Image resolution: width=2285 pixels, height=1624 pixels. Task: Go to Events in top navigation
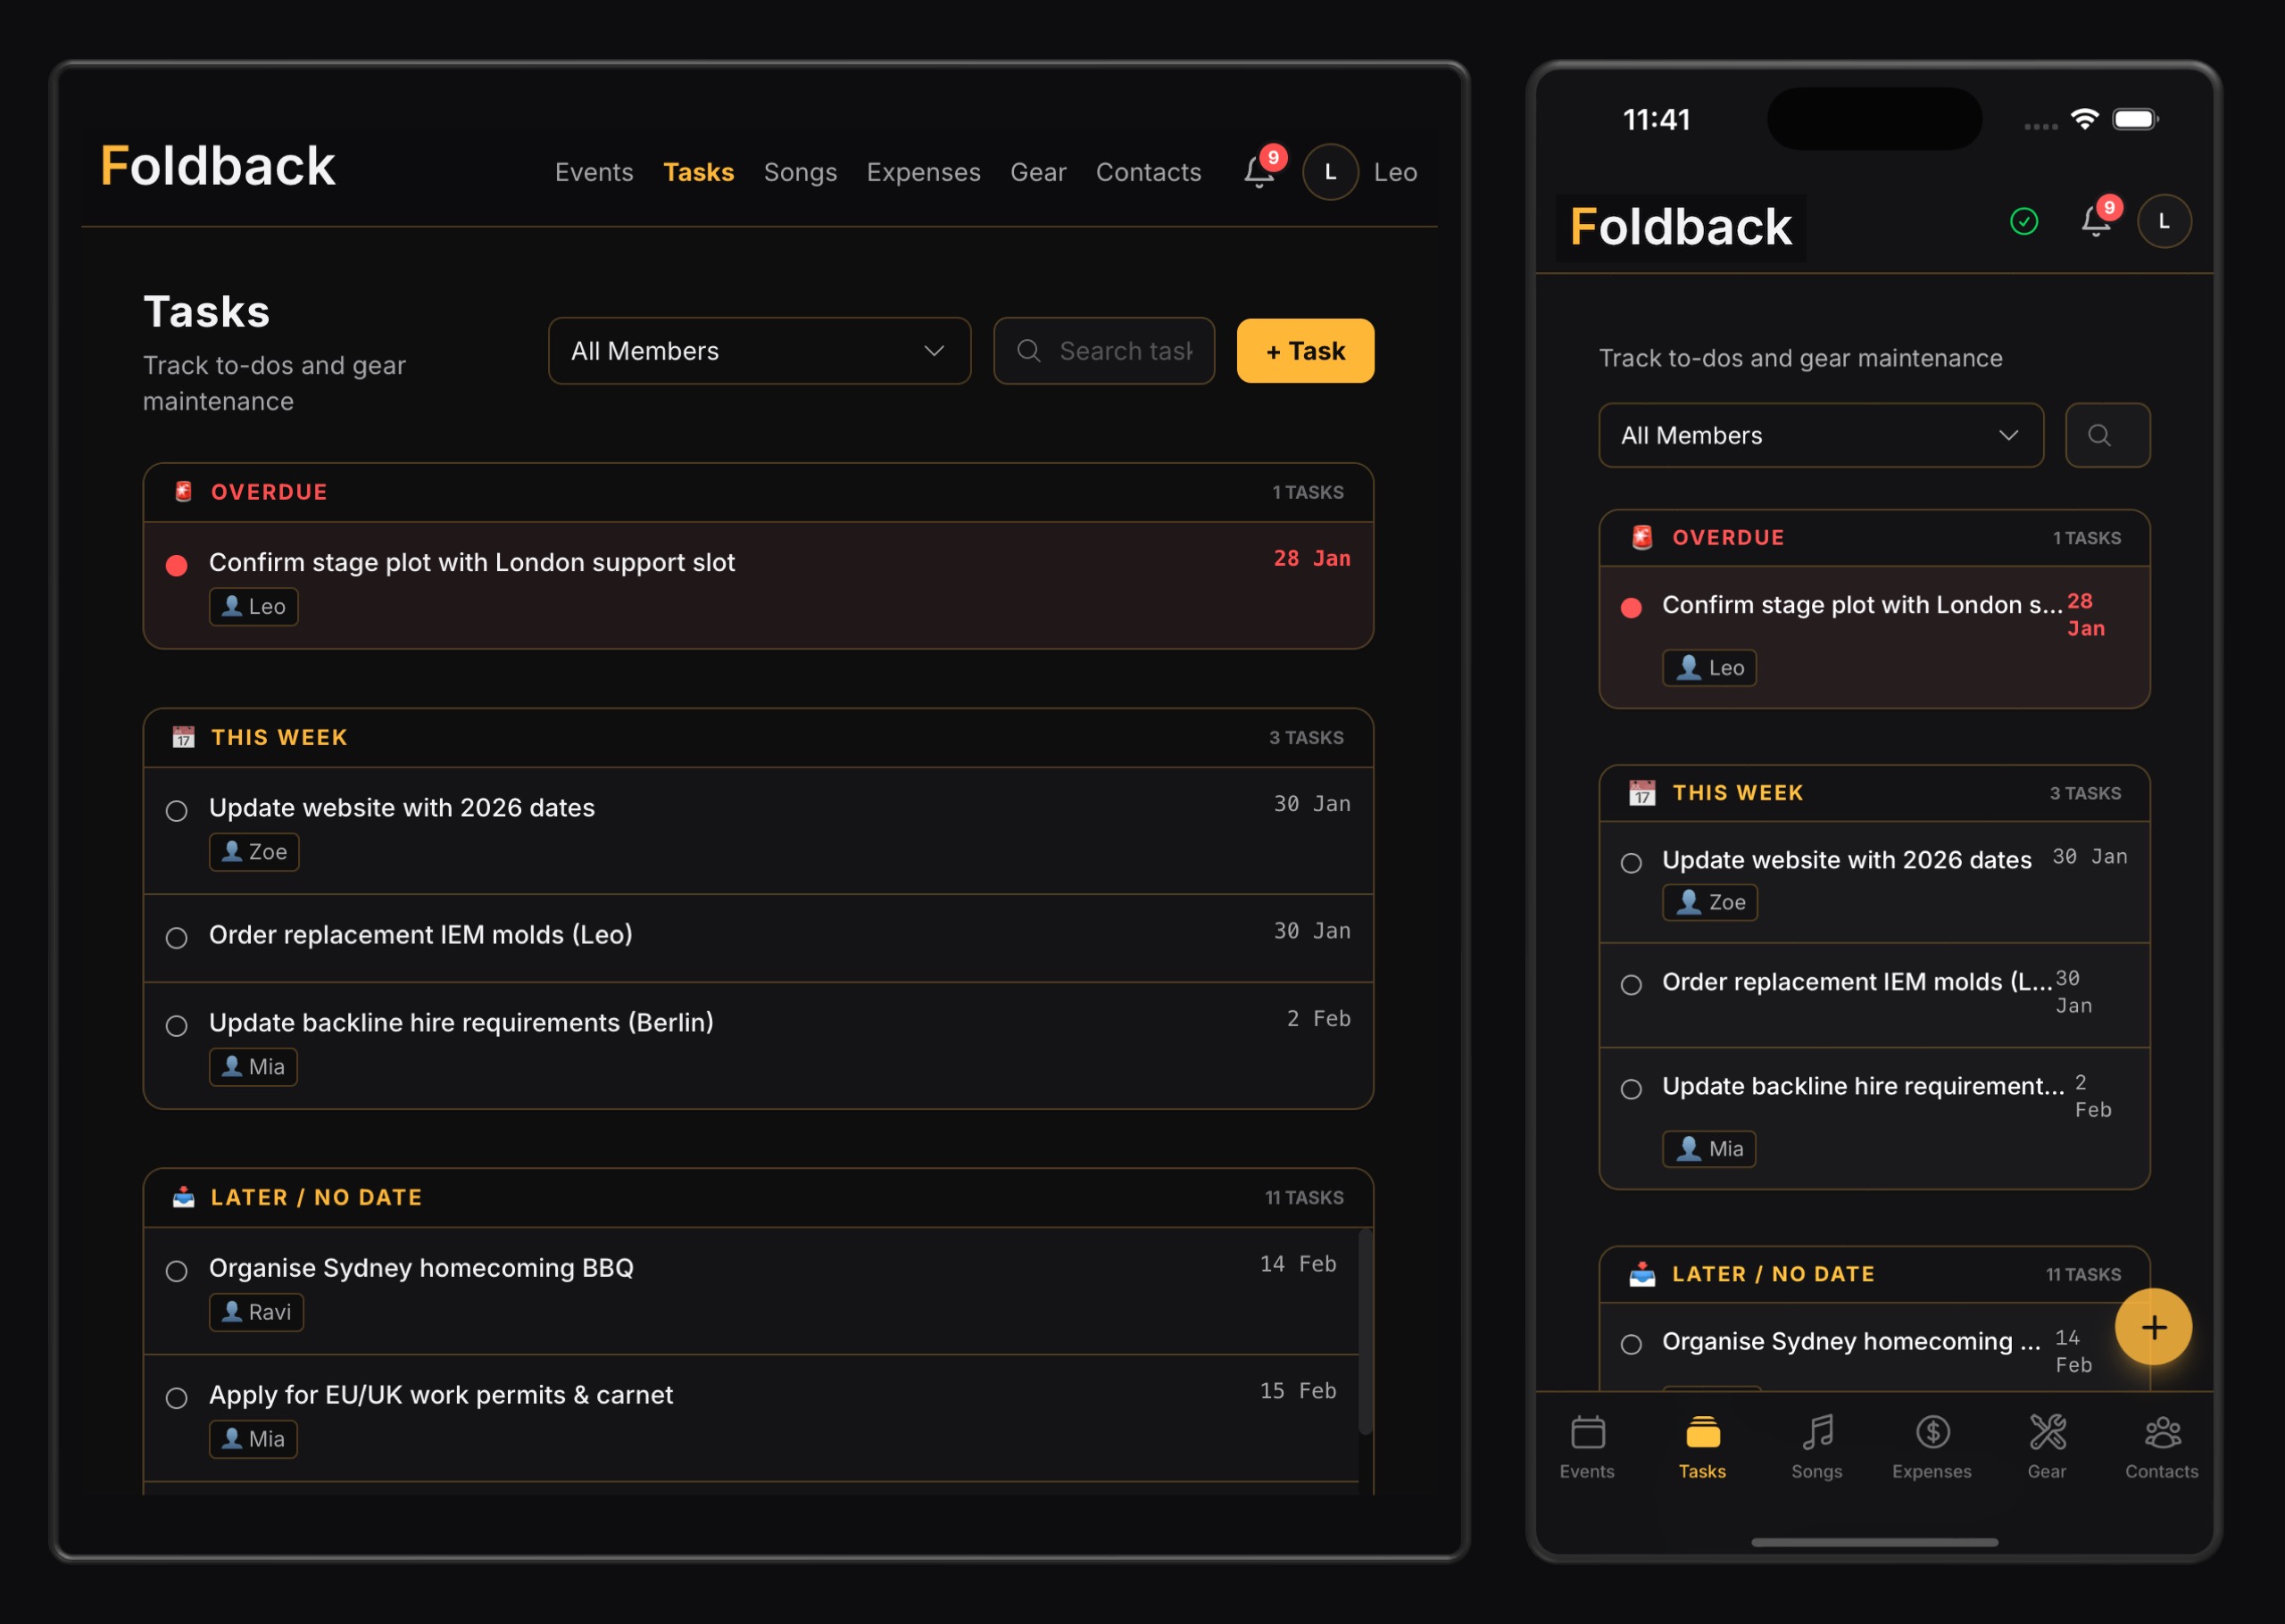(x=594, y=172)
